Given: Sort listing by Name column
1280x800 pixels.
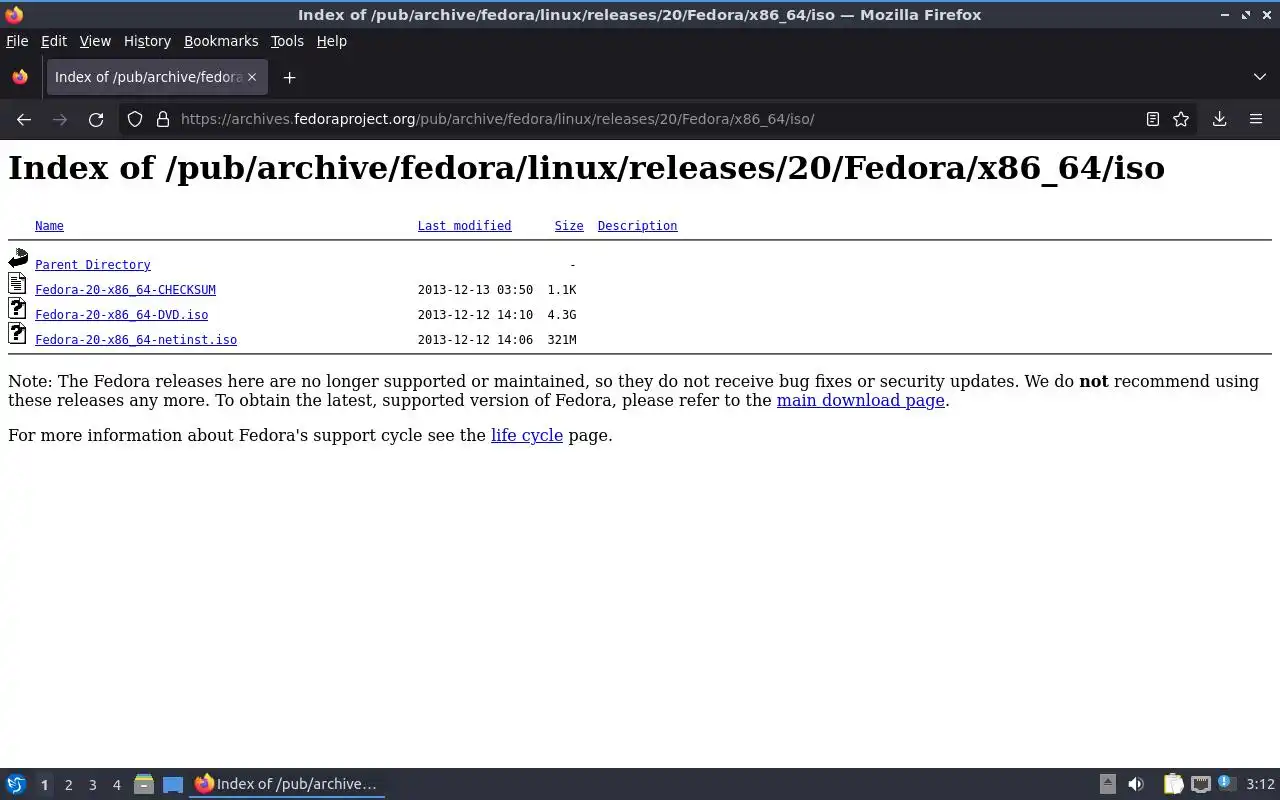Looking at the screenshot, I should pyautogui.click(x=49, y=226).
